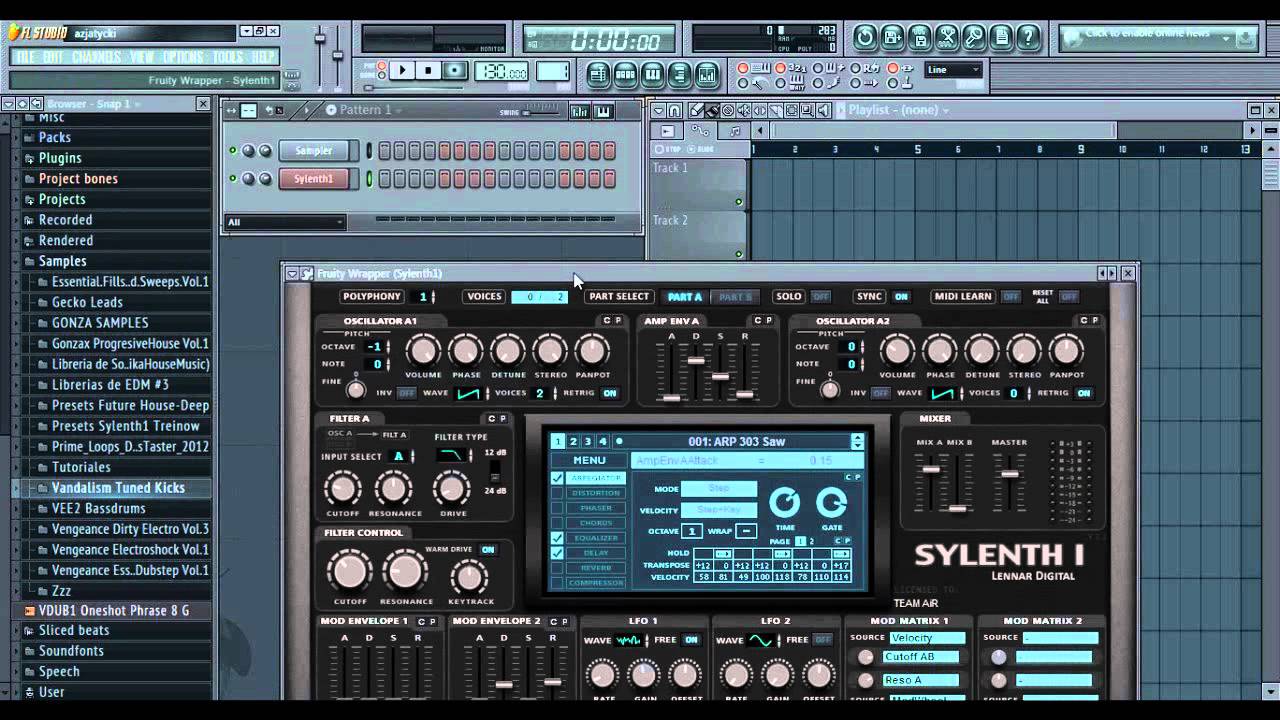This screenshot has height=720, width=1280.
Task: Select the pencil draw tool in the Playlist
Action: click(696, 110)
